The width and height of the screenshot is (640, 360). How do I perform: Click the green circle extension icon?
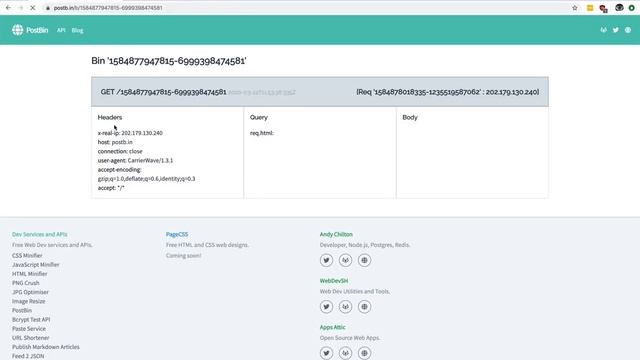point(631,8)
